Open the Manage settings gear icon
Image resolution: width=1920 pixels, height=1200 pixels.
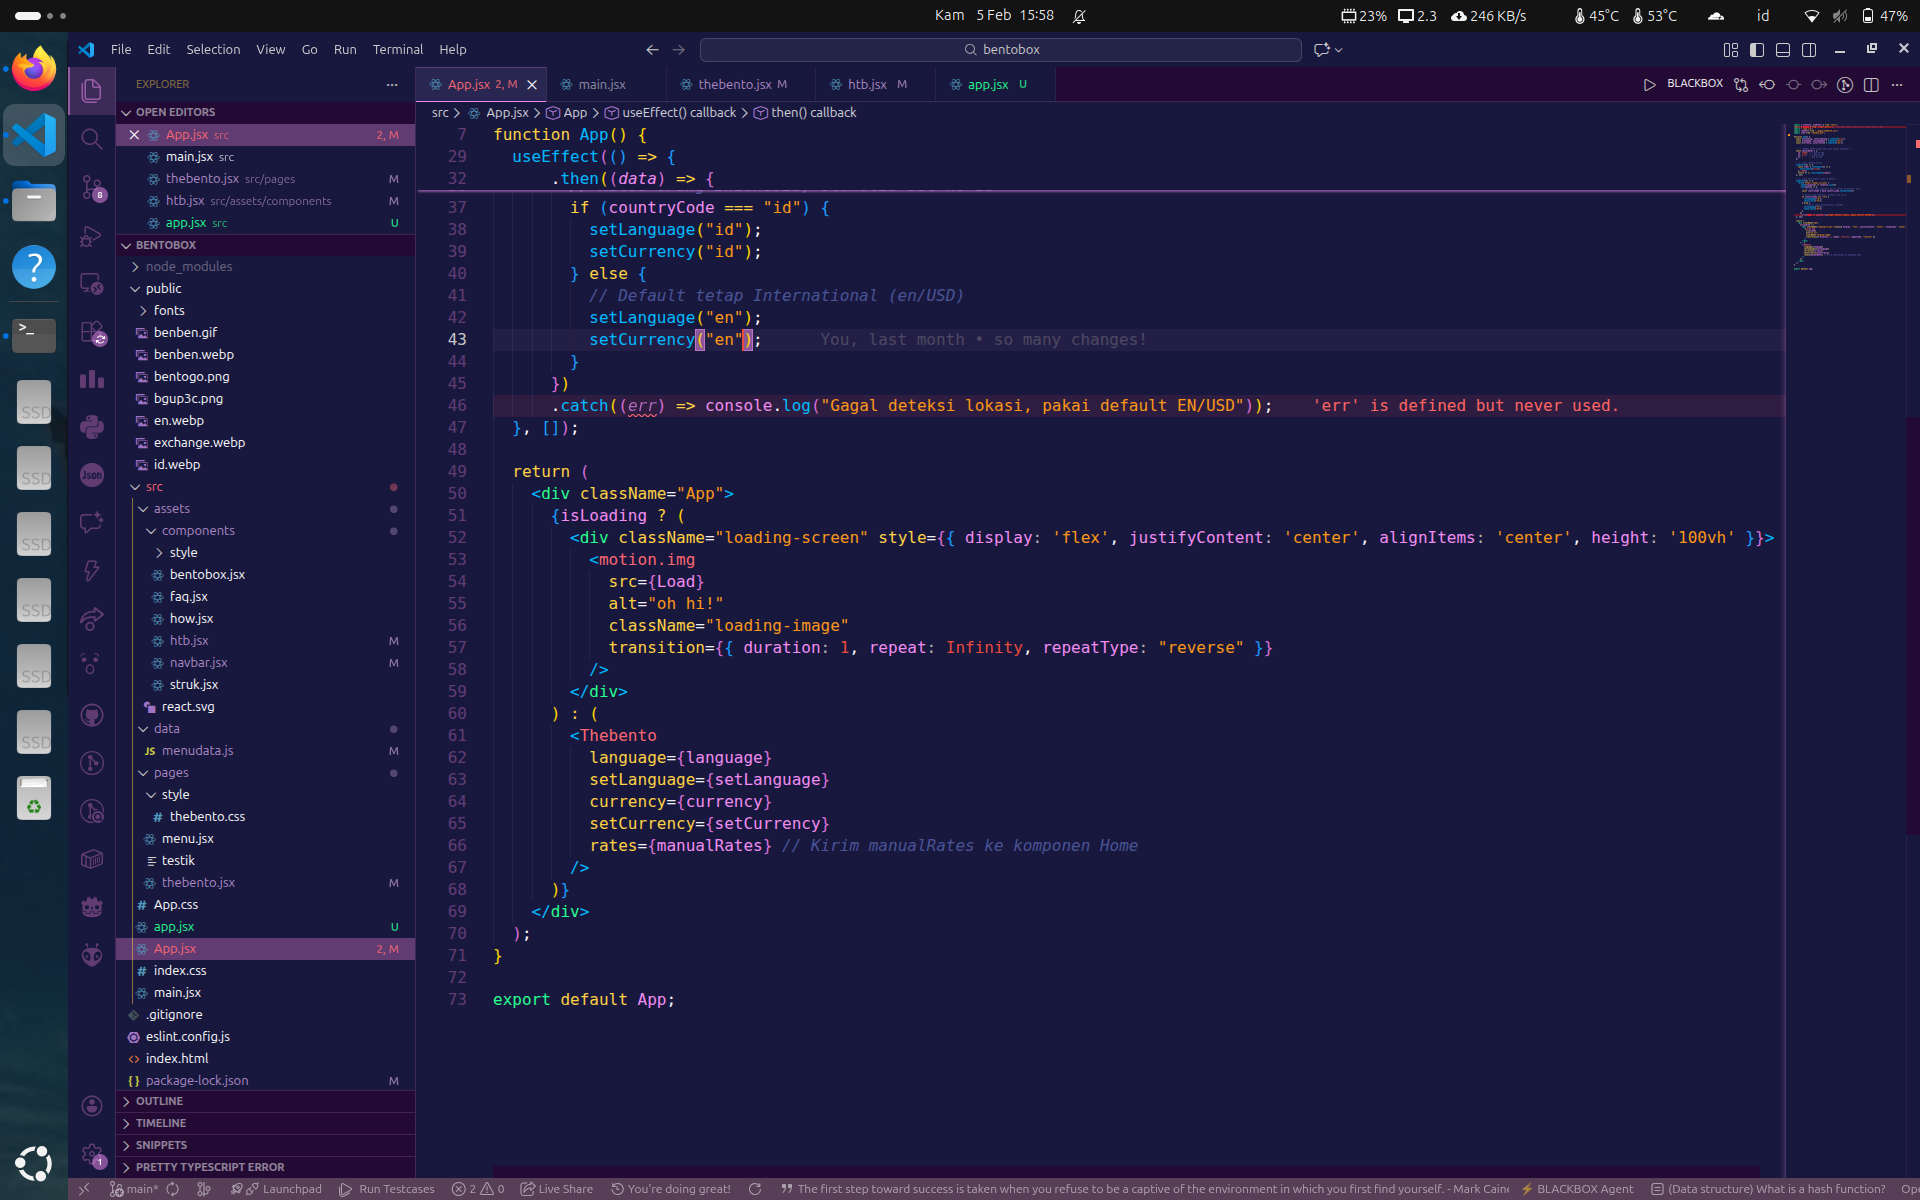click(91, 1154)
